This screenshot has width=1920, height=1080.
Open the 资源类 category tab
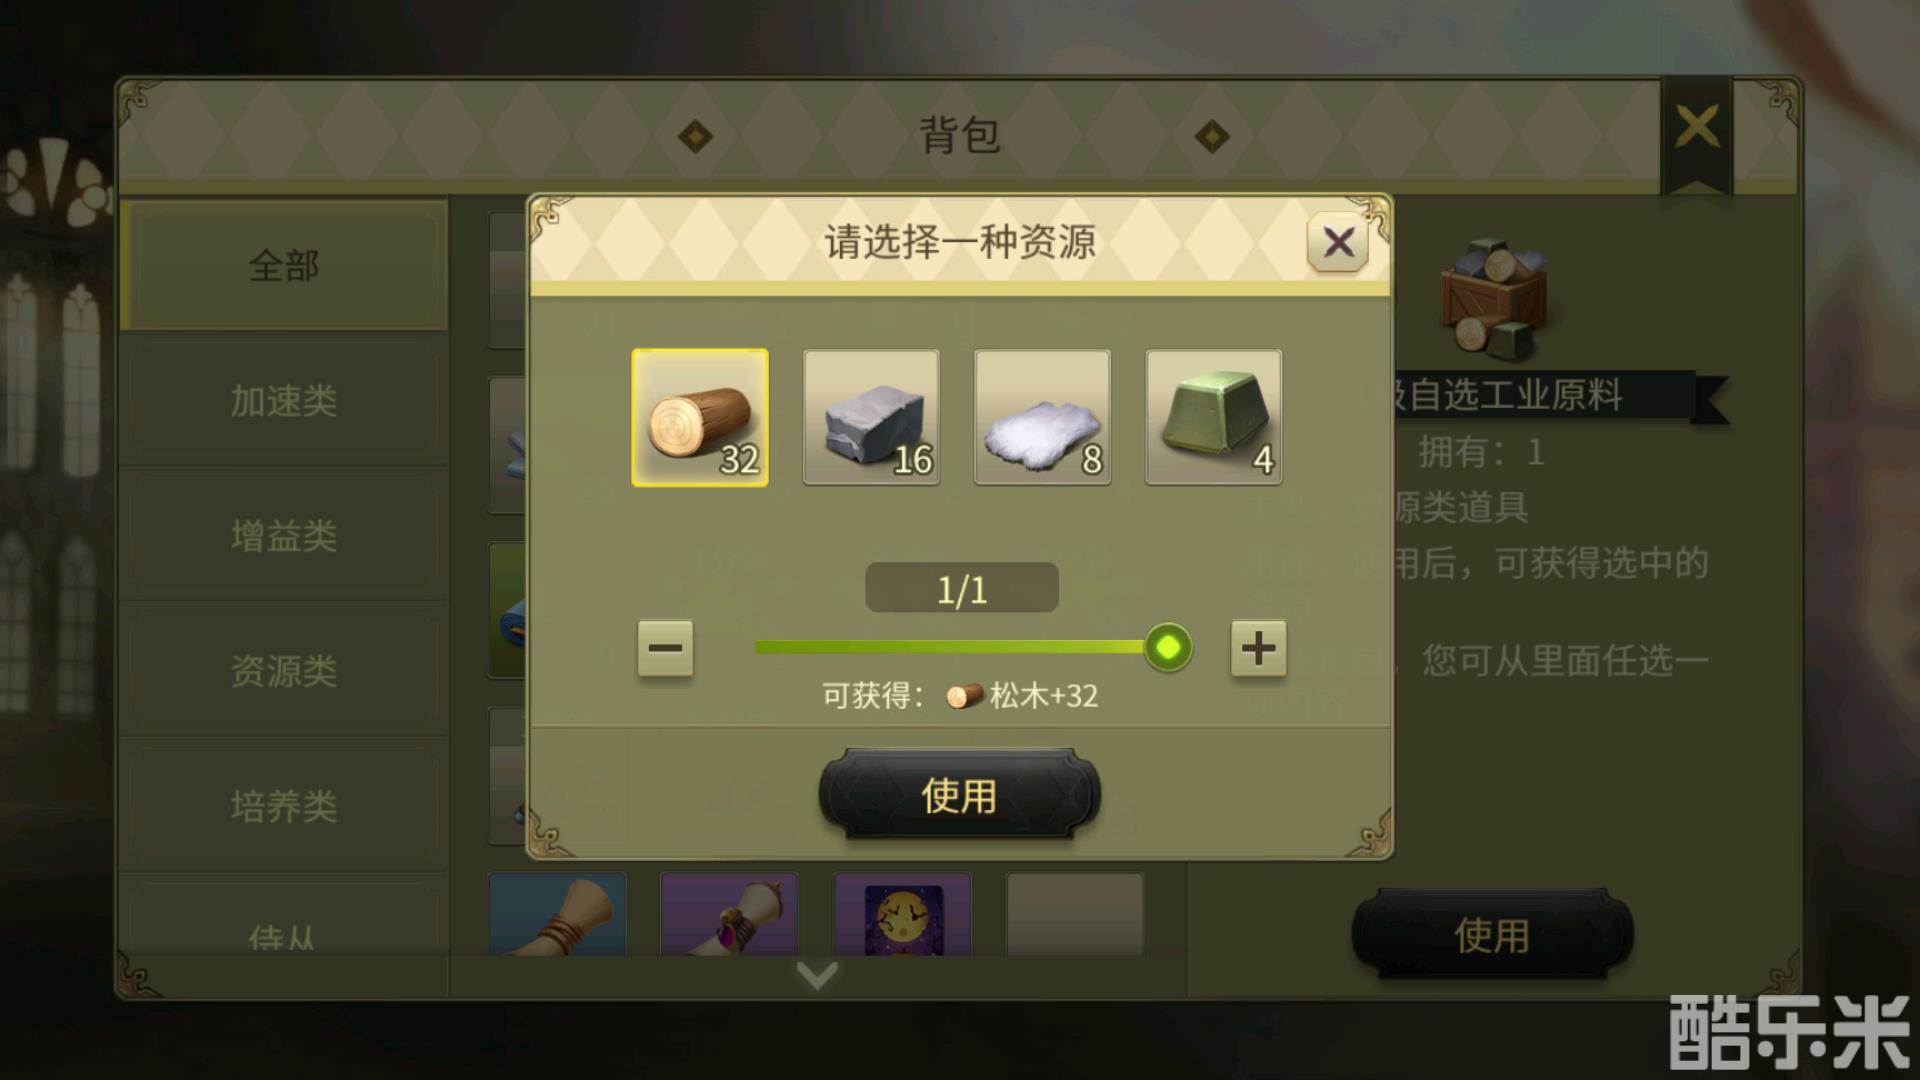[x=284, y=671]
